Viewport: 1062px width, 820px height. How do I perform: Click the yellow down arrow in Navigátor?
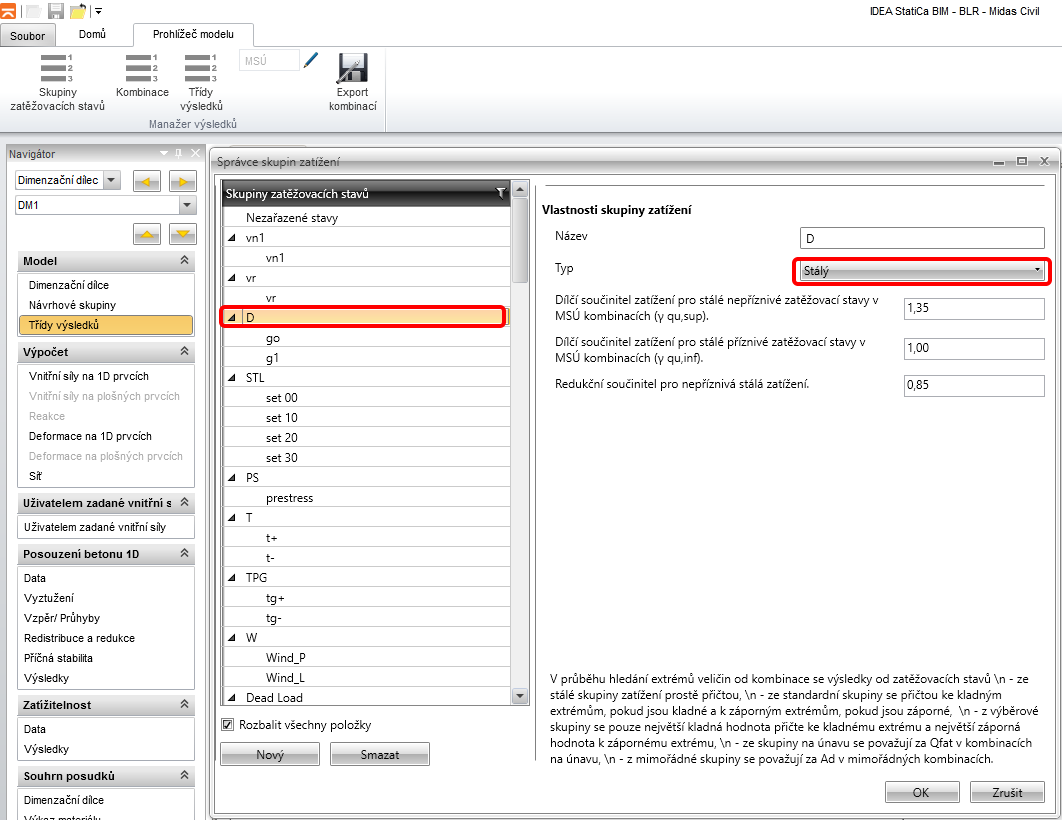182,234
